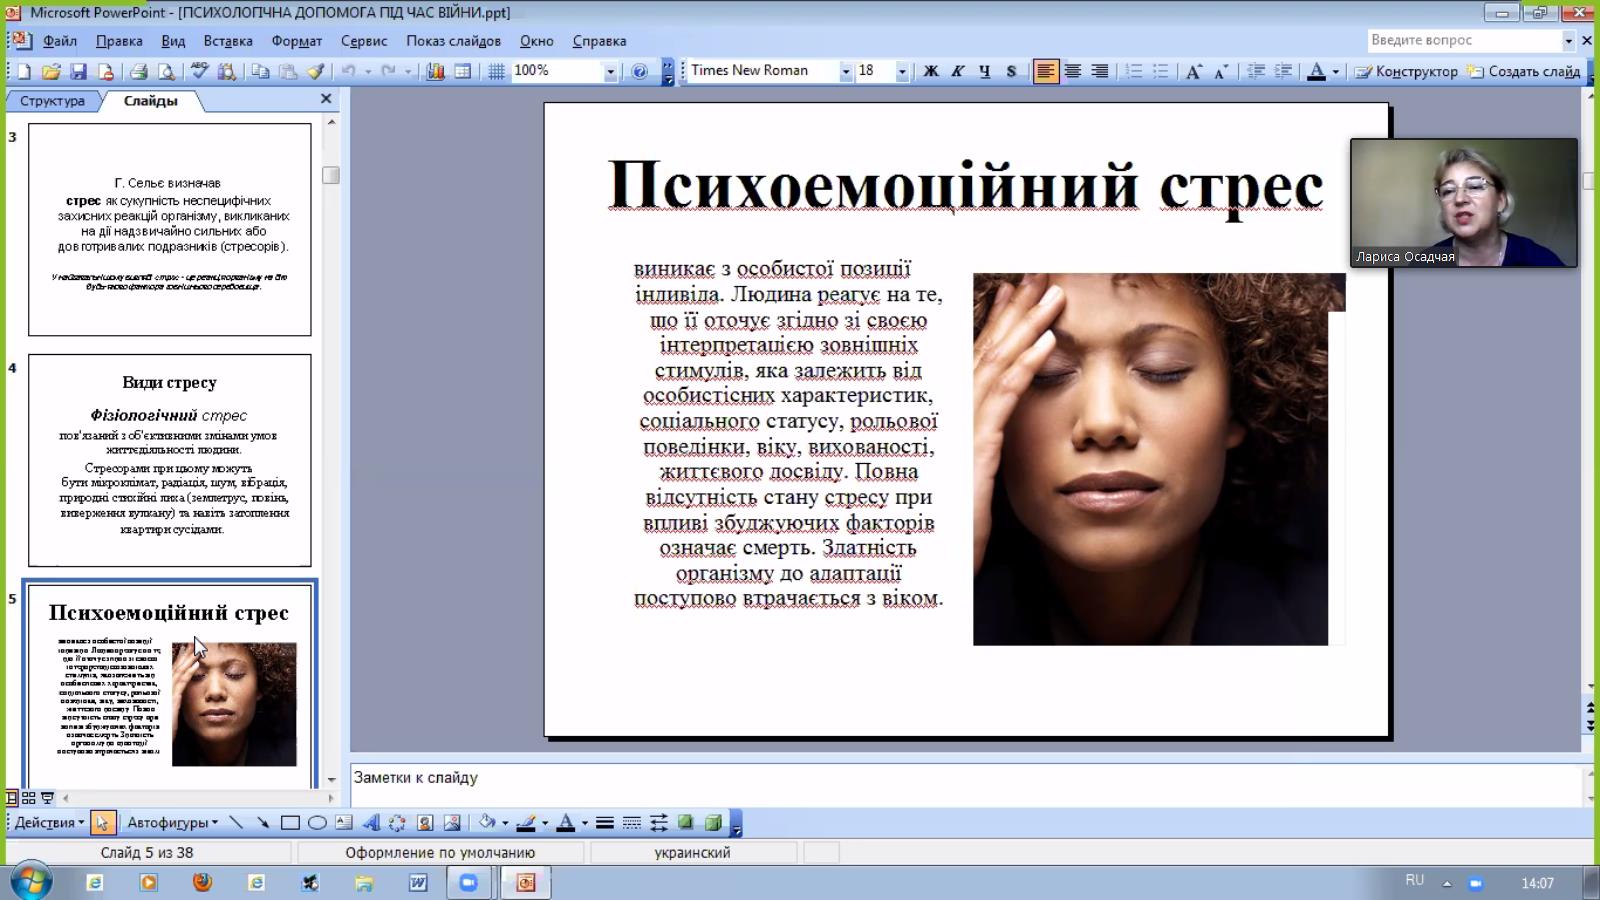Activate the Select Objects arrow tool
The image size is (1600, 900).
(x=102, y=823)
